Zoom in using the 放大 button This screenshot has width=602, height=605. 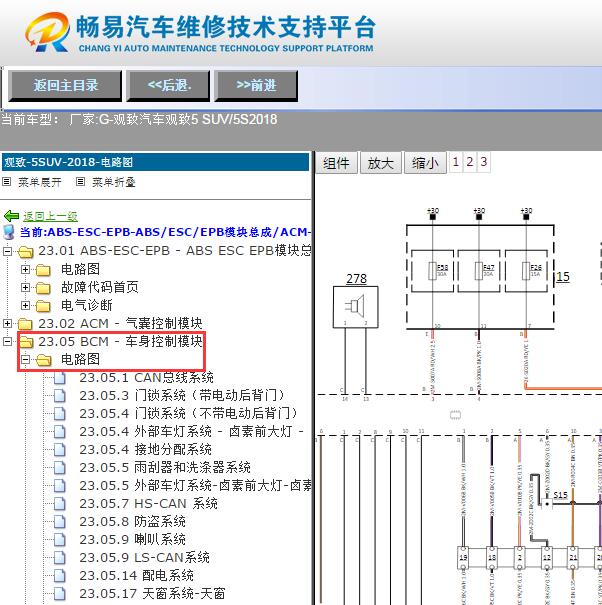pyautogui.click(x=380, y=163)
